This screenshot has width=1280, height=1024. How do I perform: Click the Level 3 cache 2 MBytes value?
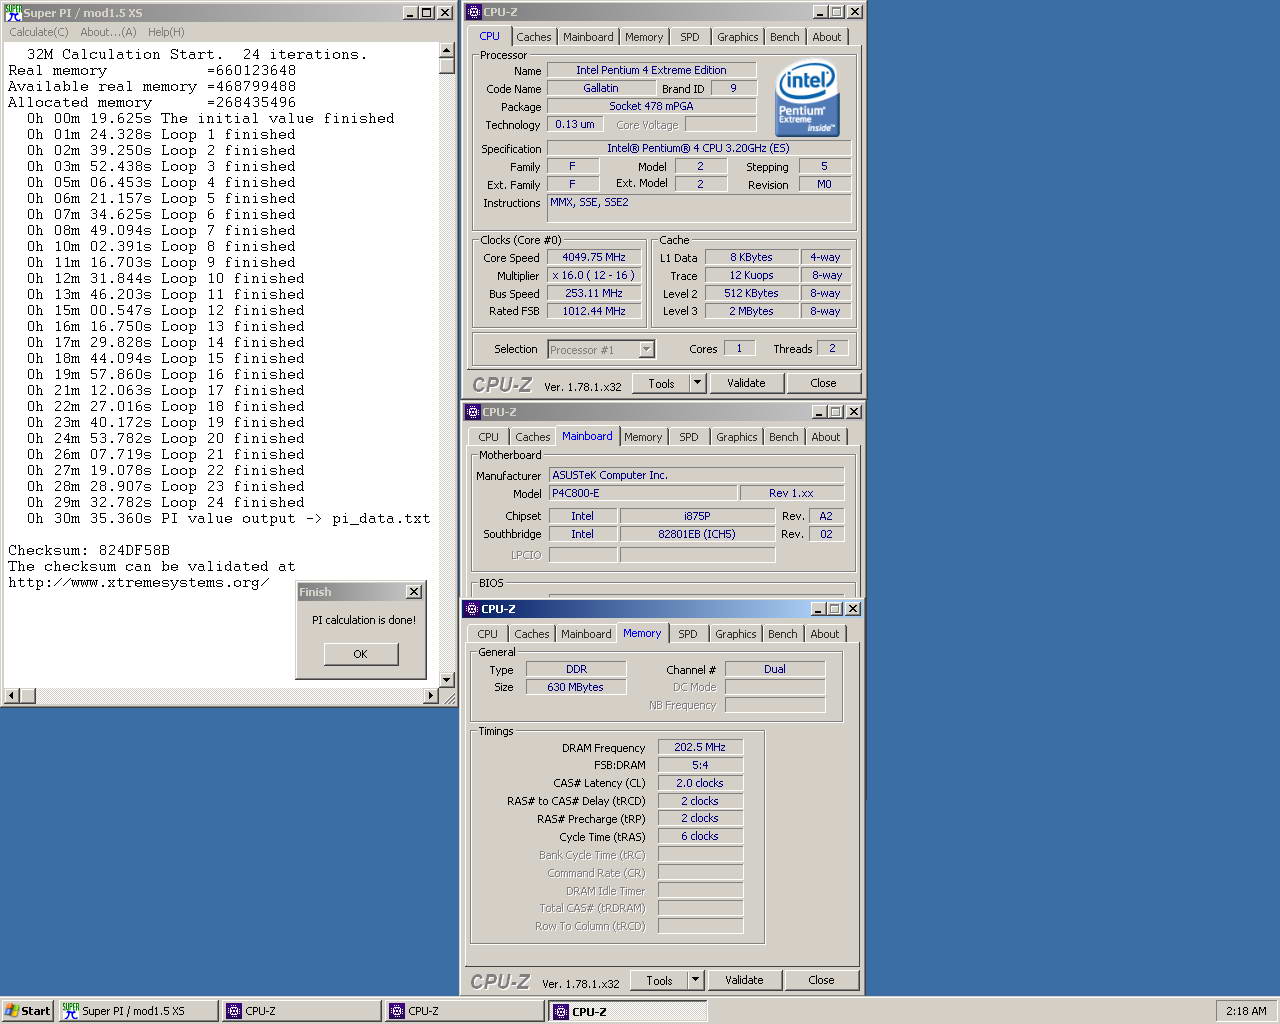pyautogui.click(x=751, y=311)
